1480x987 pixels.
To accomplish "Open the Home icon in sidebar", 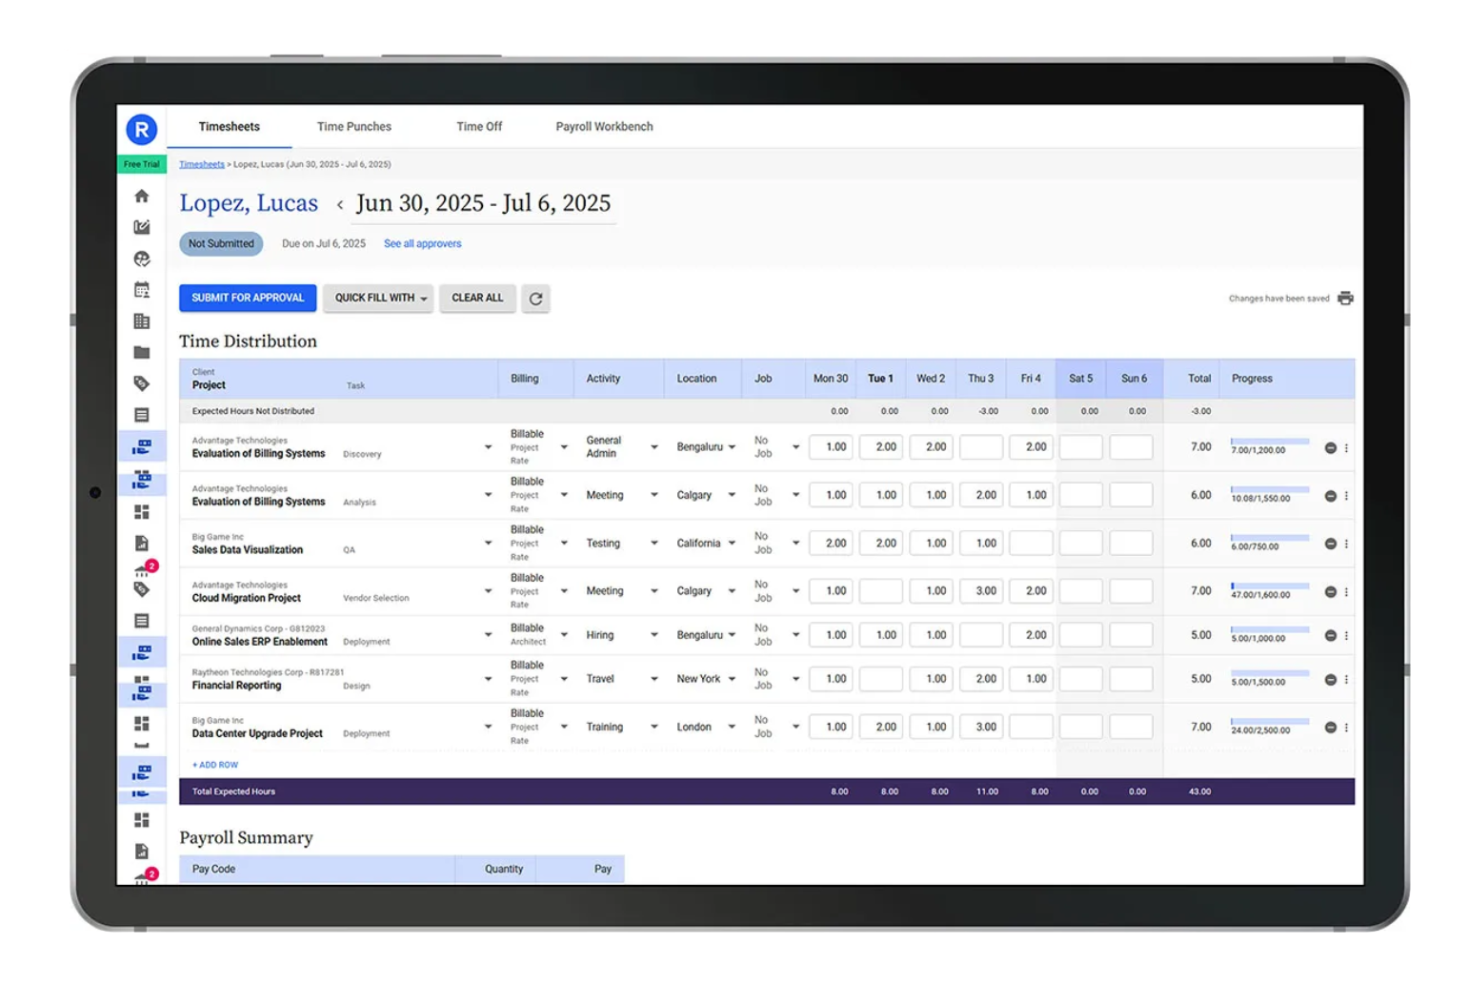I will 141,196.
